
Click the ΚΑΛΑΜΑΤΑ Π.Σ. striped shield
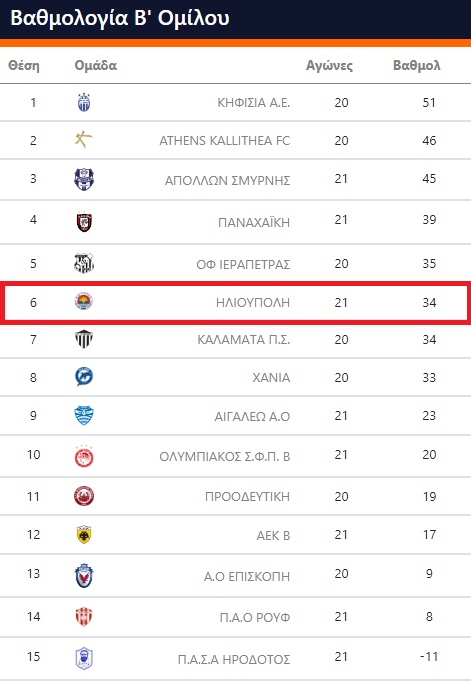pyautogui.click(x=84, y=340)
